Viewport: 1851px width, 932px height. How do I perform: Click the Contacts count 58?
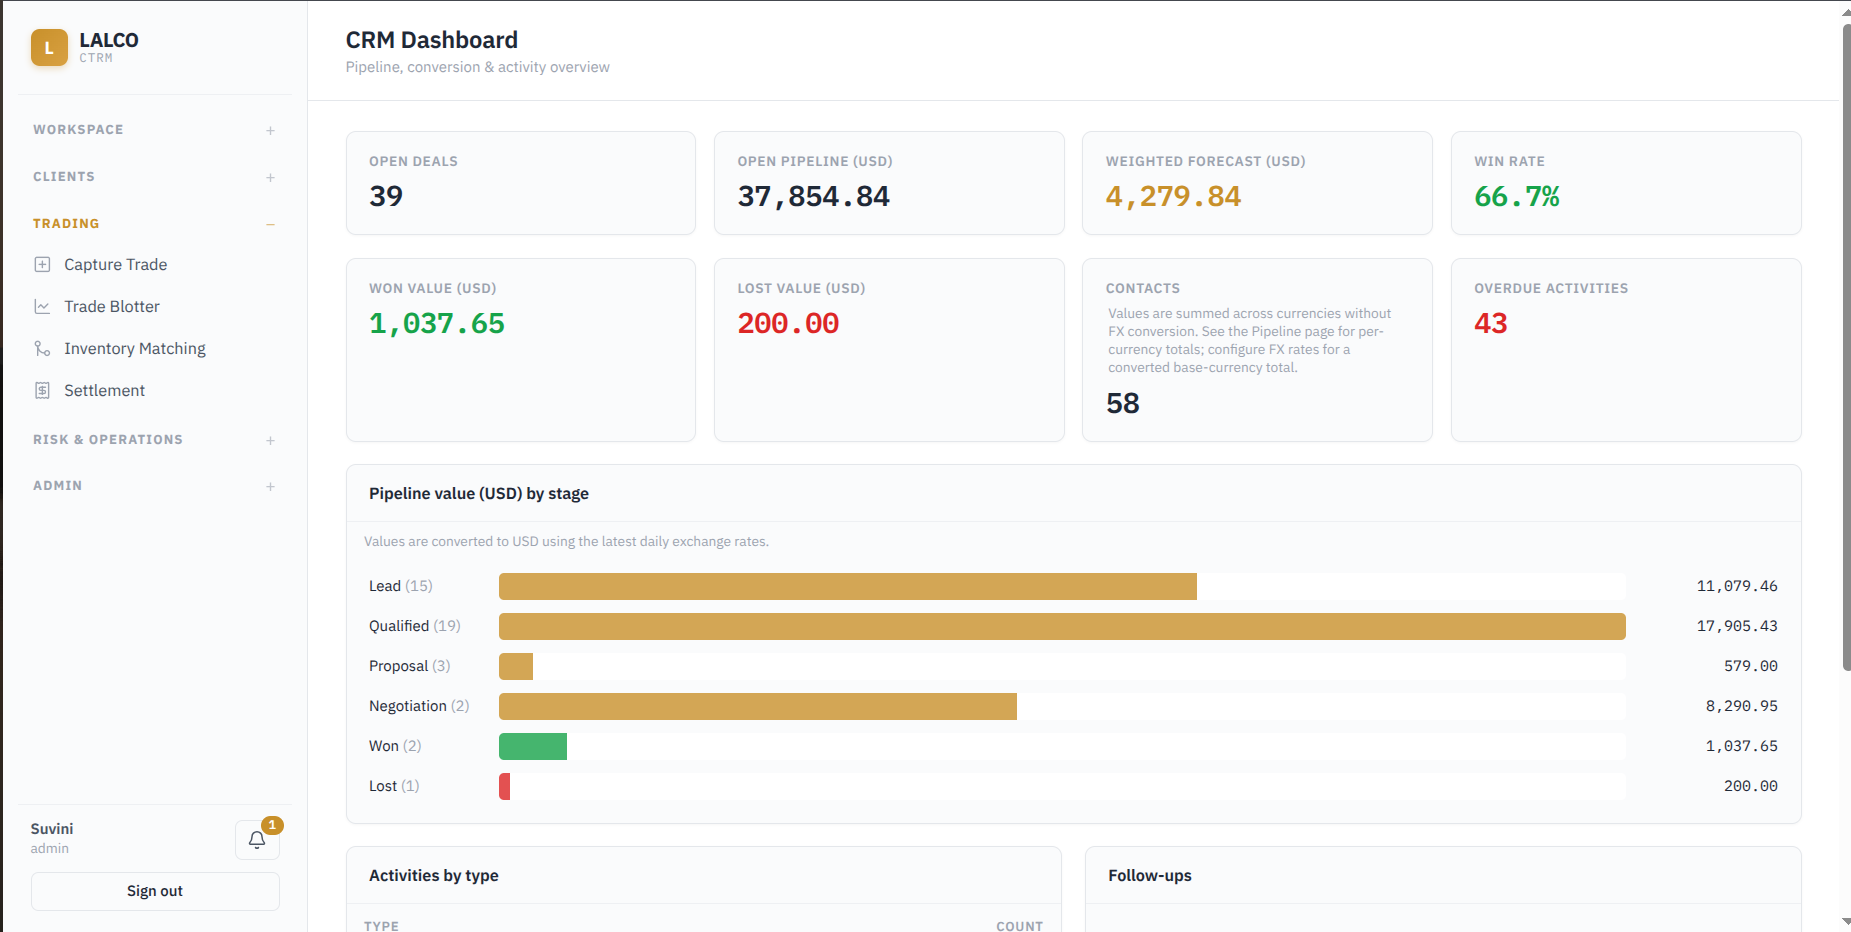[x=1123, y=403]
